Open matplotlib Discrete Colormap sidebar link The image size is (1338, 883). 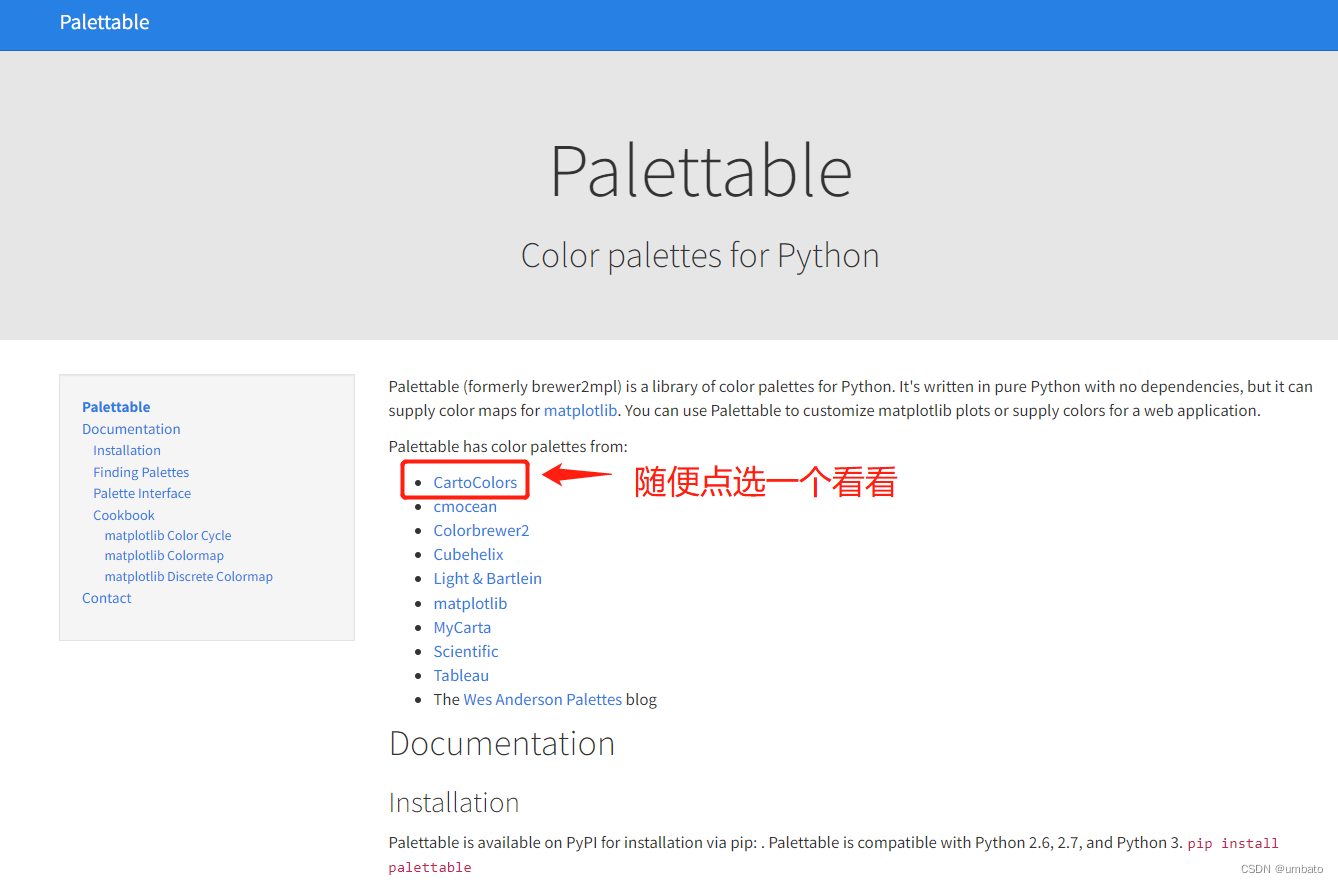pos(188,577)
